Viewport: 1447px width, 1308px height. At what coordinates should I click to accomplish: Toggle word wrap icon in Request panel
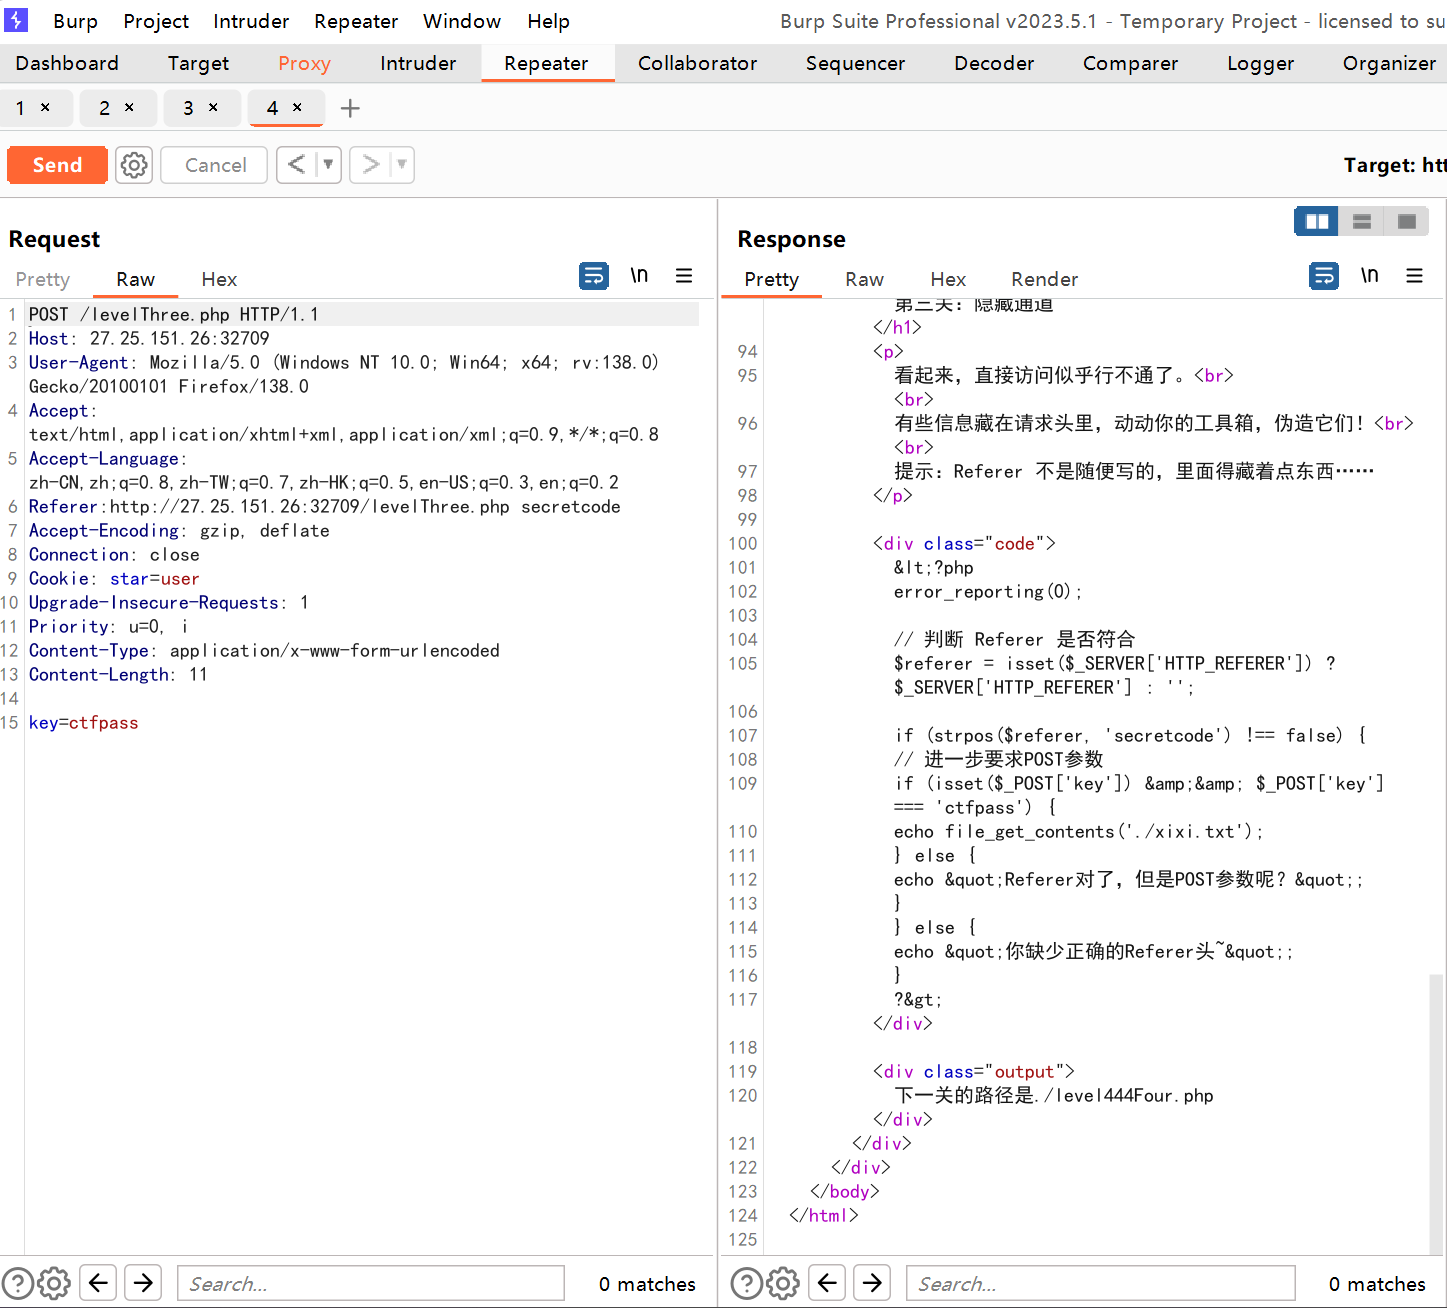point(594,276)
